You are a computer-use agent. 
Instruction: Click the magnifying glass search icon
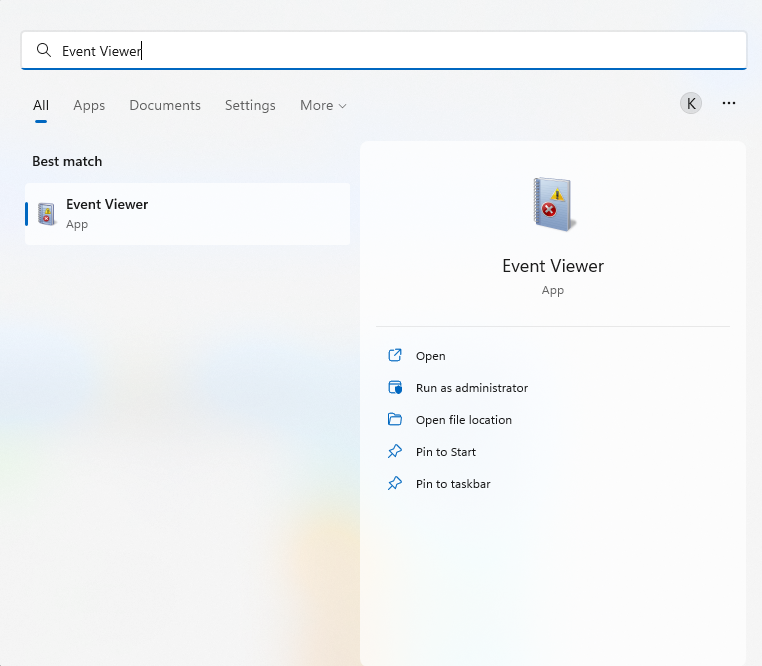pyautogui.click(x=43, y=50)
